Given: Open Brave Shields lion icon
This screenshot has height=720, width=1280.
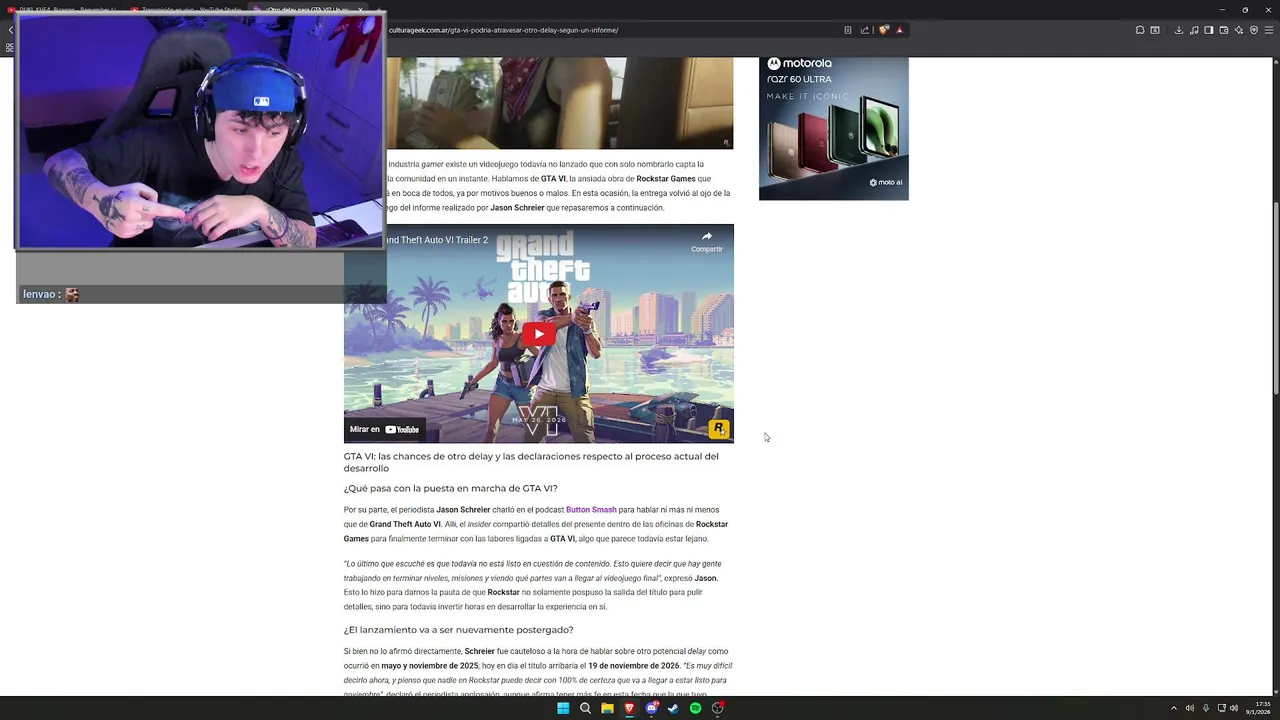Looking at the screenshot, I should pos(883,30).
